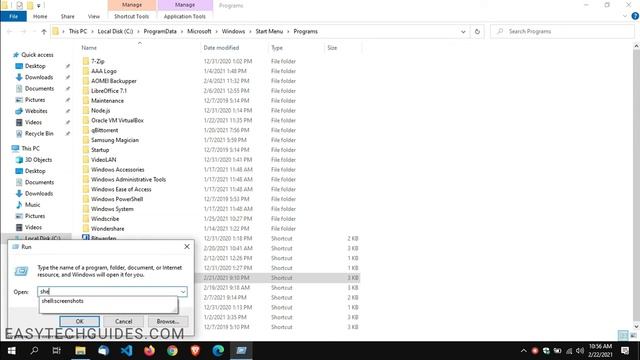Click the Local Disk (C:) breadcrumb
Image resolution: width=640 pixels, height=360 pixels.
(115, 31)
